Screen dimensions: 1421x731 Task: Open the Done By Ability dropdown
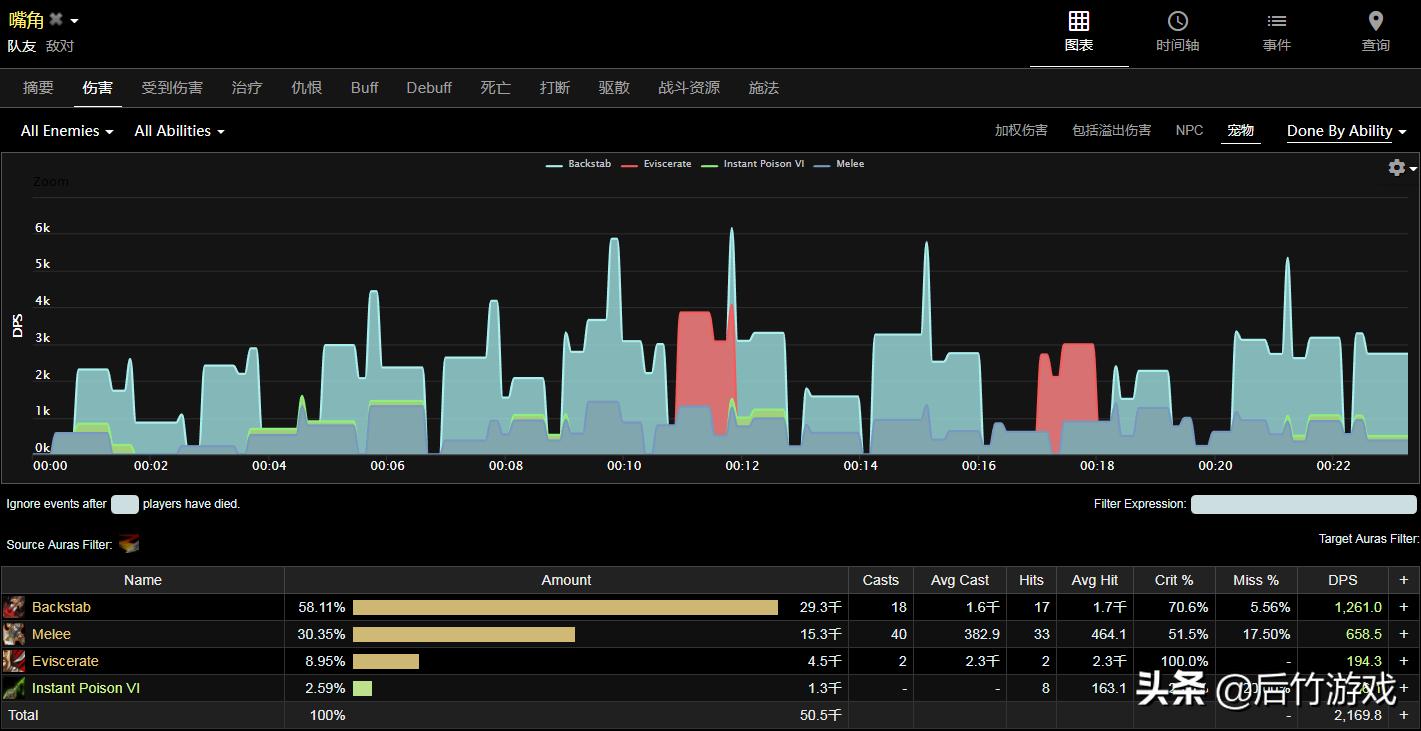(1346, 131)
